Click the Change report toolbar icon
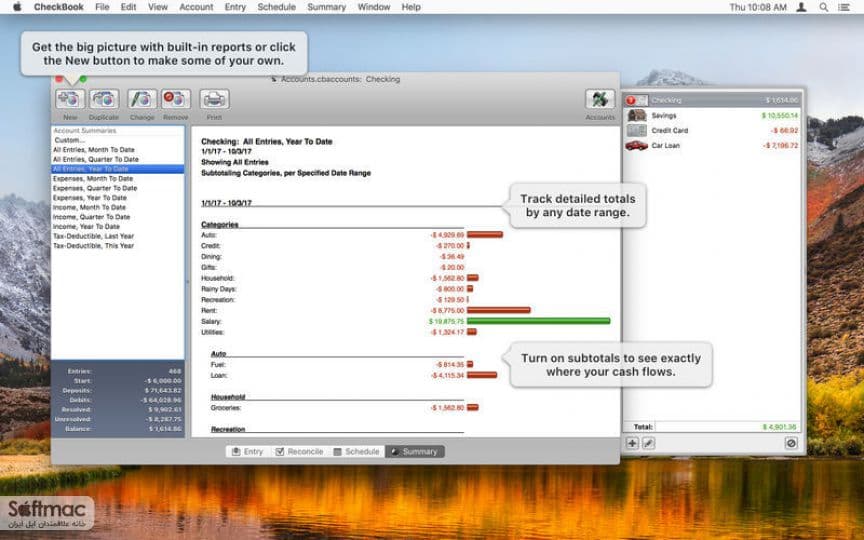This screenshot has width=864, height=540. (142, 99)
